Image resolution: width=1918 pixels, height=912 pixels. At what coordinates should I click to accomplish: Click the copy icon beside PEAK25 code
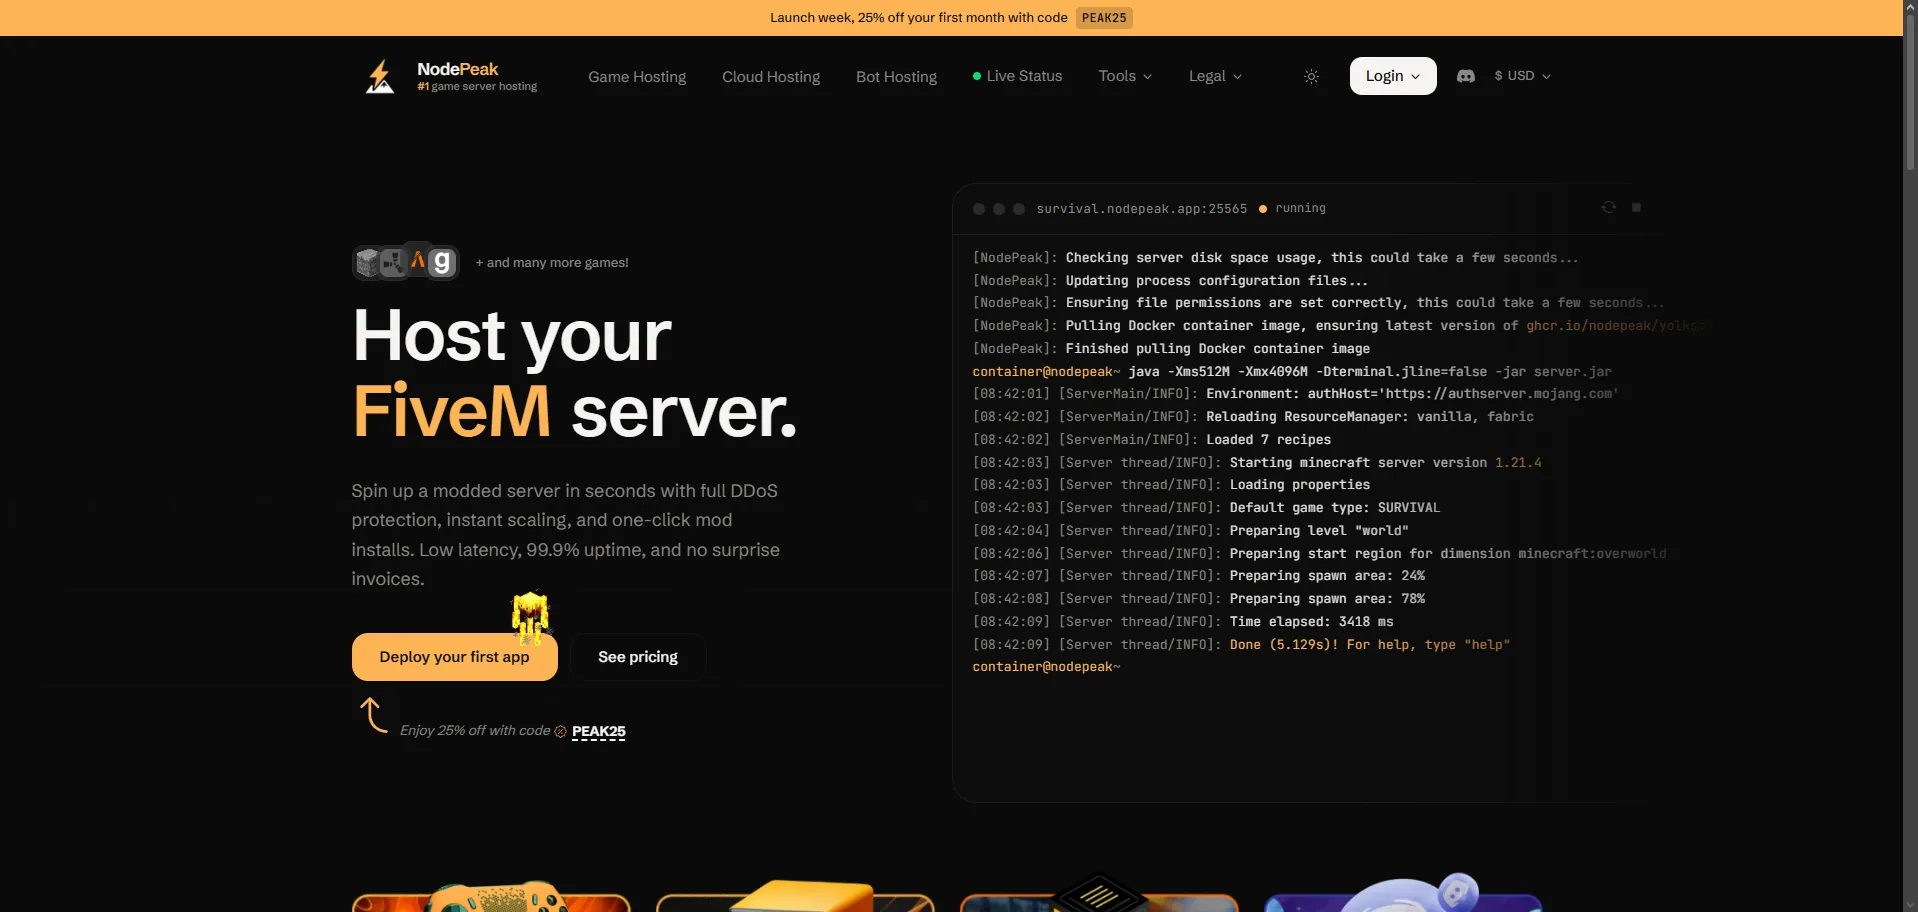click(560, 731)
